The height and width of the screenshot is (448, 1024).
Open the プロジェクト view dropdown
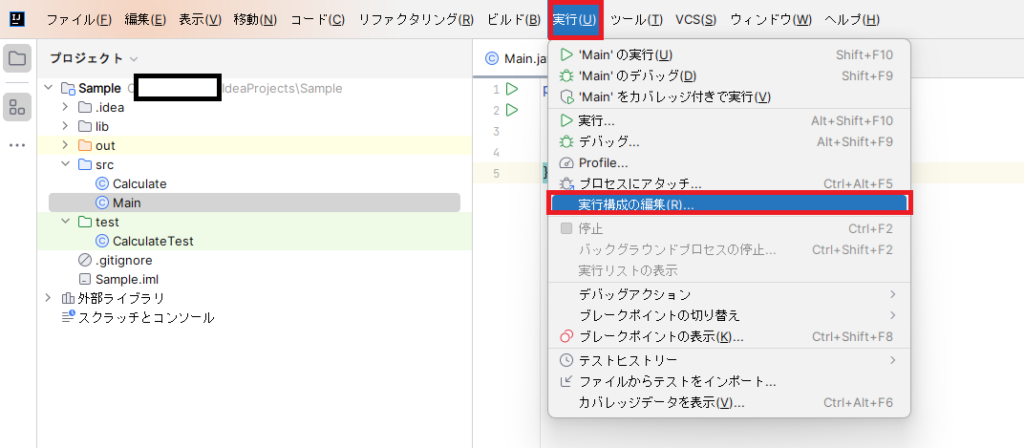134,59
